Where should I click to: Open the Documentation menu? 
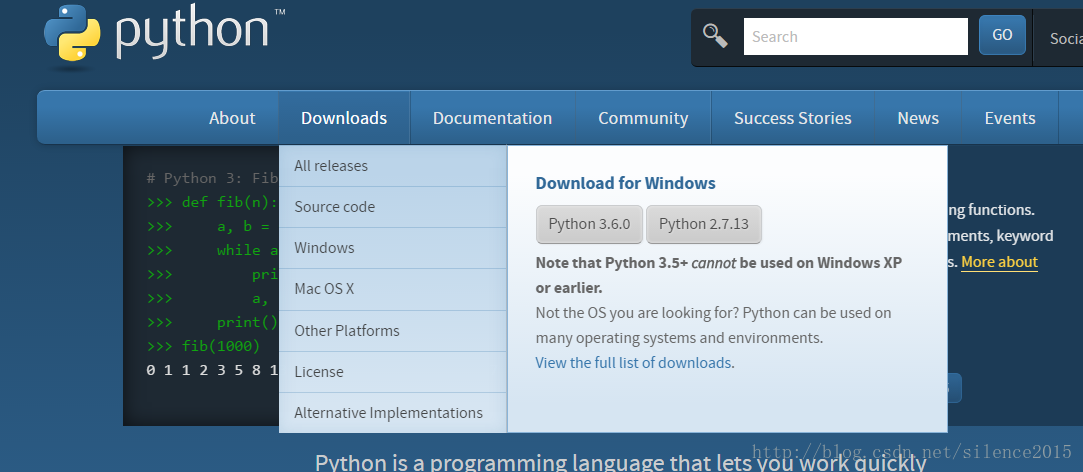pyautogui.click(x=492, y=118)
